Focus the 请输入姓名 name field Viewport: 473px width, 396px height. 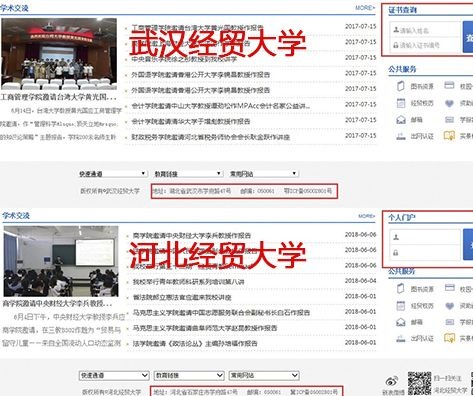pyautogui.click(x=425, y=30)
